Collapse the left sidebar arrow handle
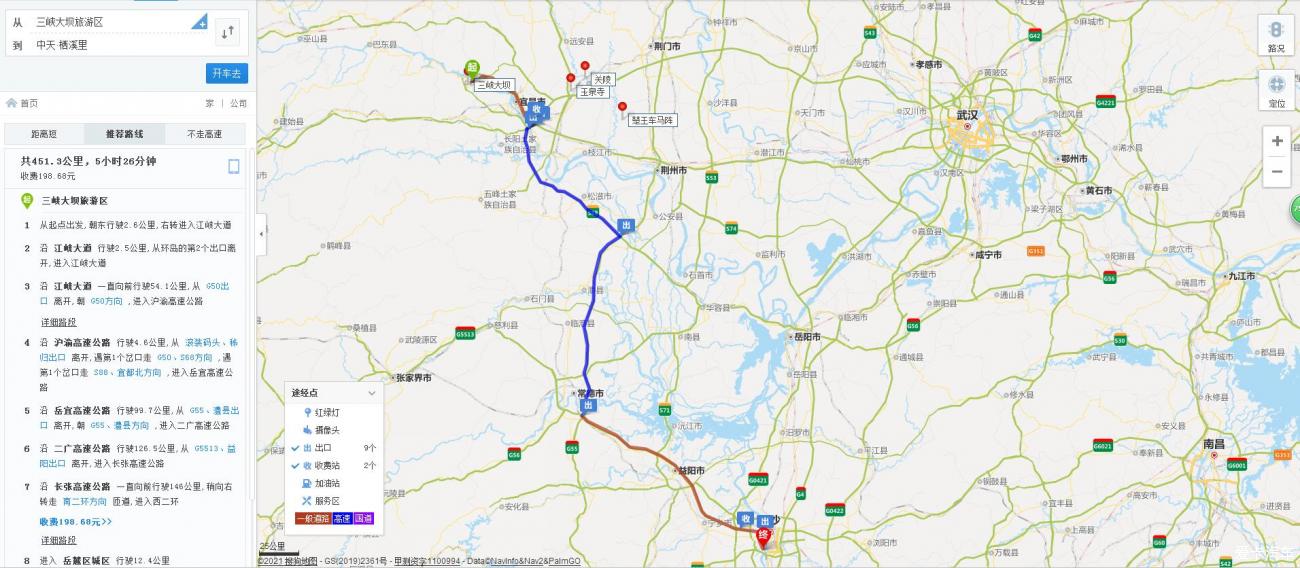 coord(261,233)
